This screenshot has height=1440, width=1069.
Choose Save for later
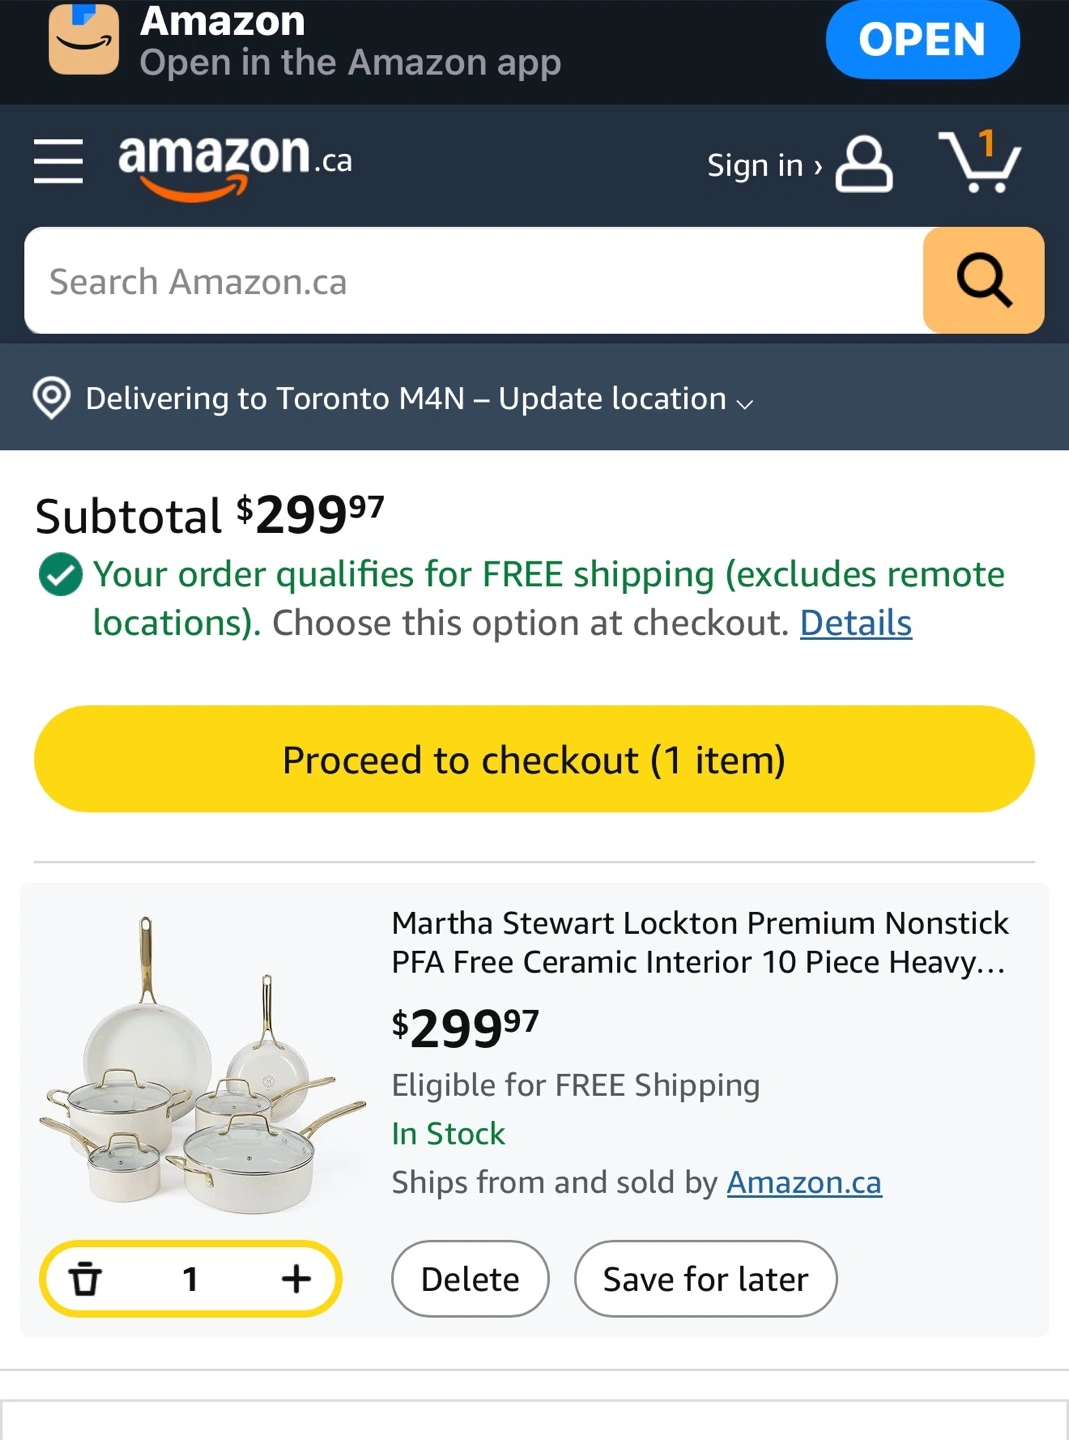[x=705, y=1279]
